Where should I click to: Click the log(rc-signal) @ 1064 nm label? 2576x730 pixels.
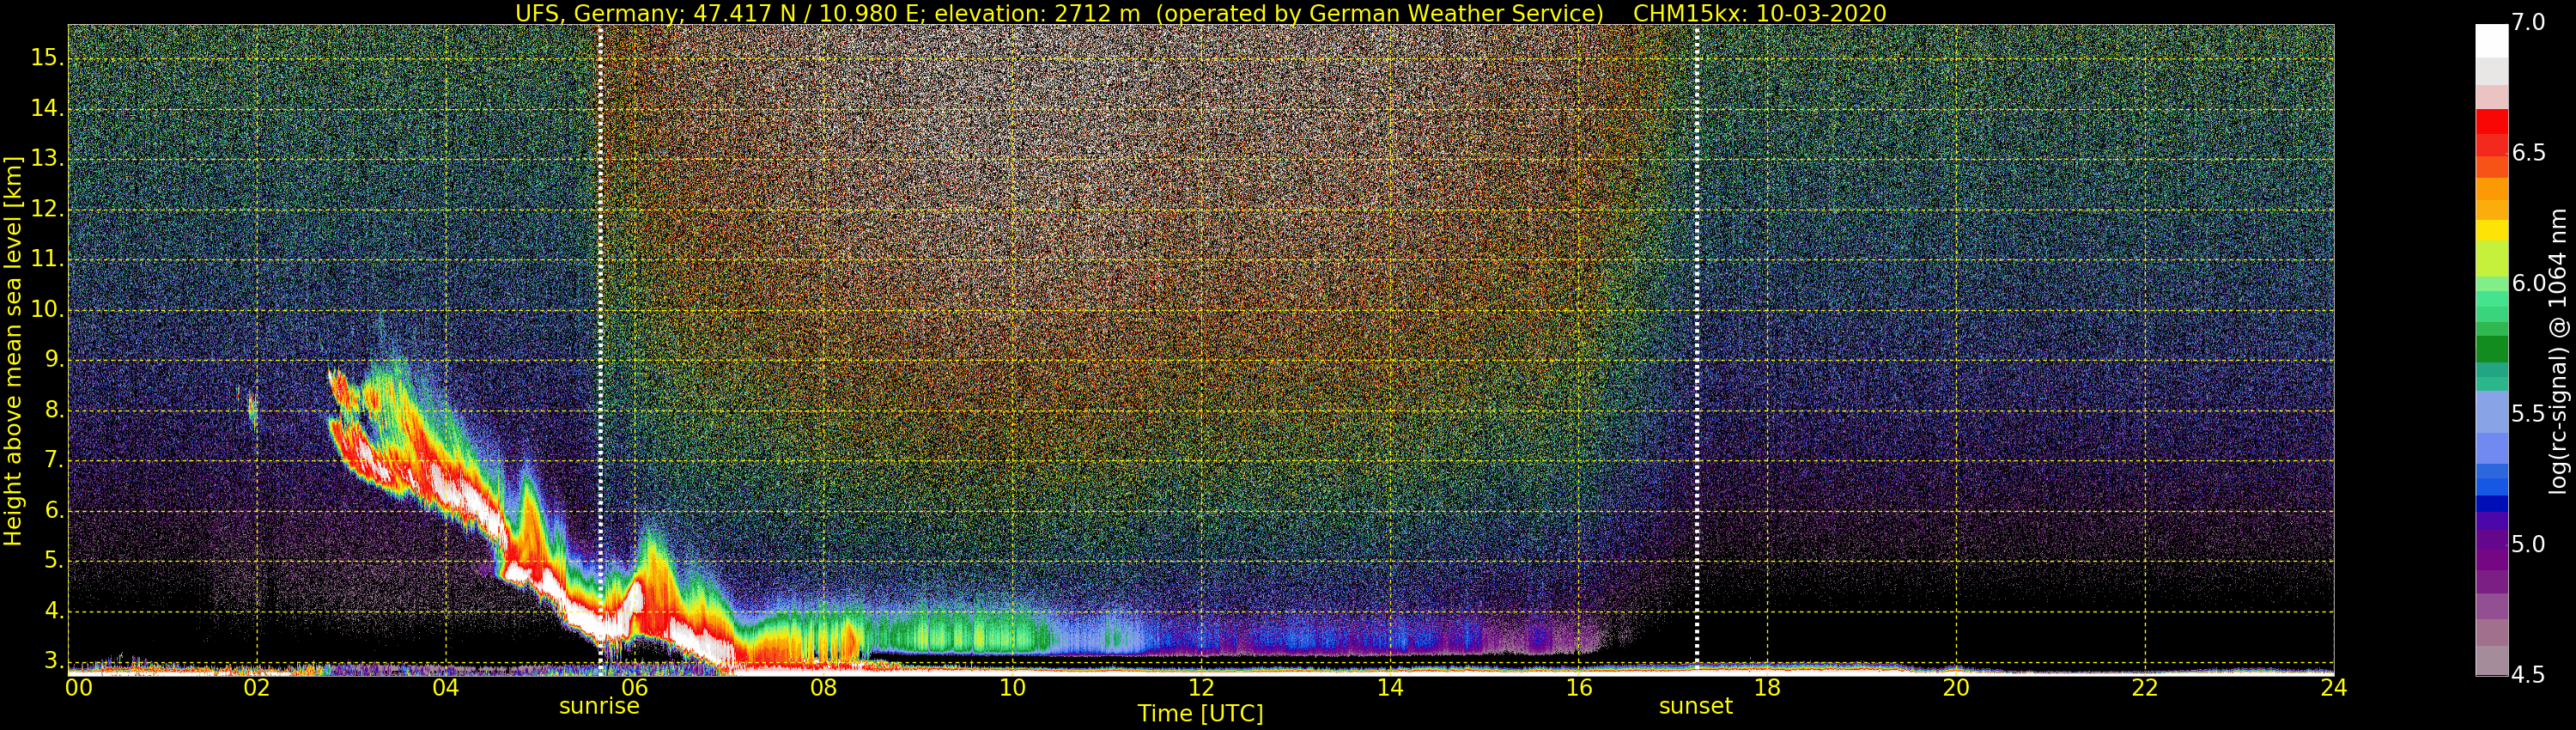pyautogui.click(x=2557, y=351)
